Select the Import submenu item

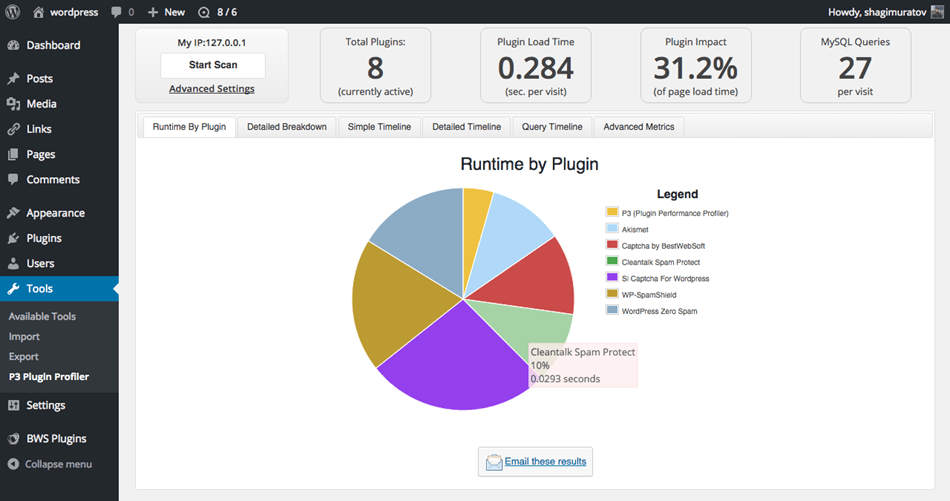[x=24, y=336]
